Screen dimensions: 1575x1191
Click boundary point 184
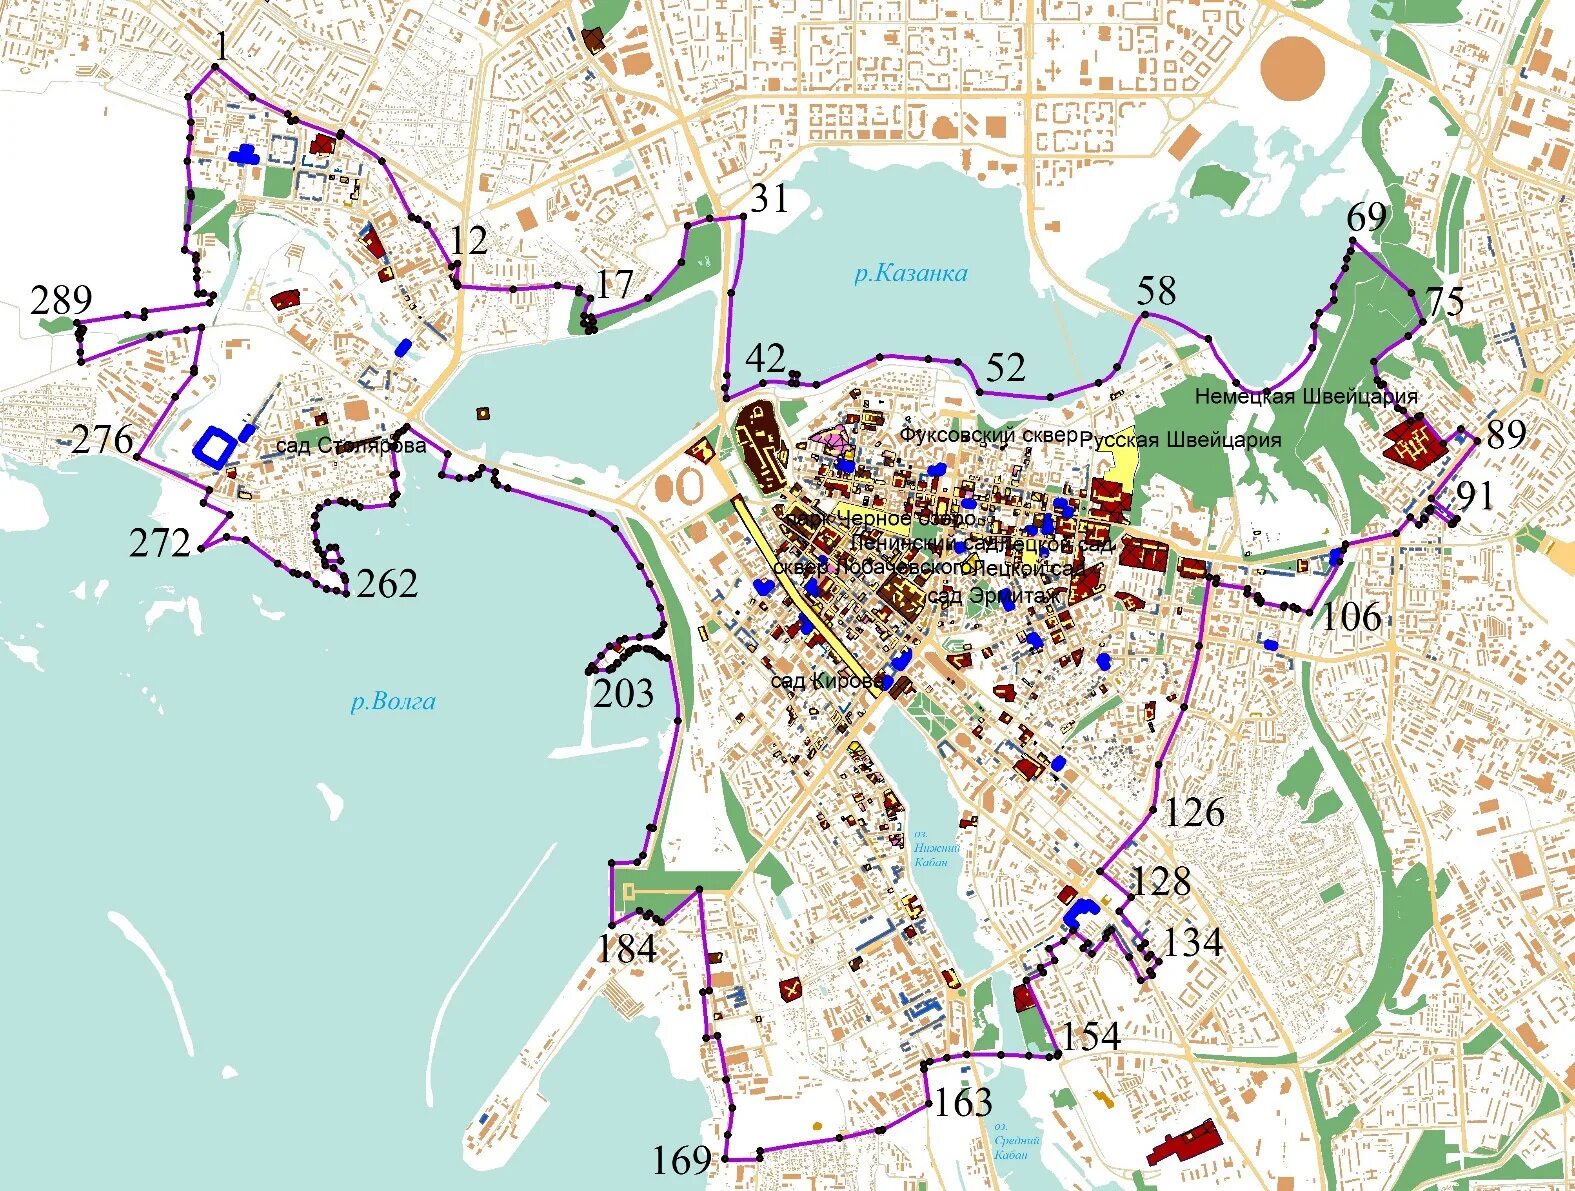(x=626, y=948)
